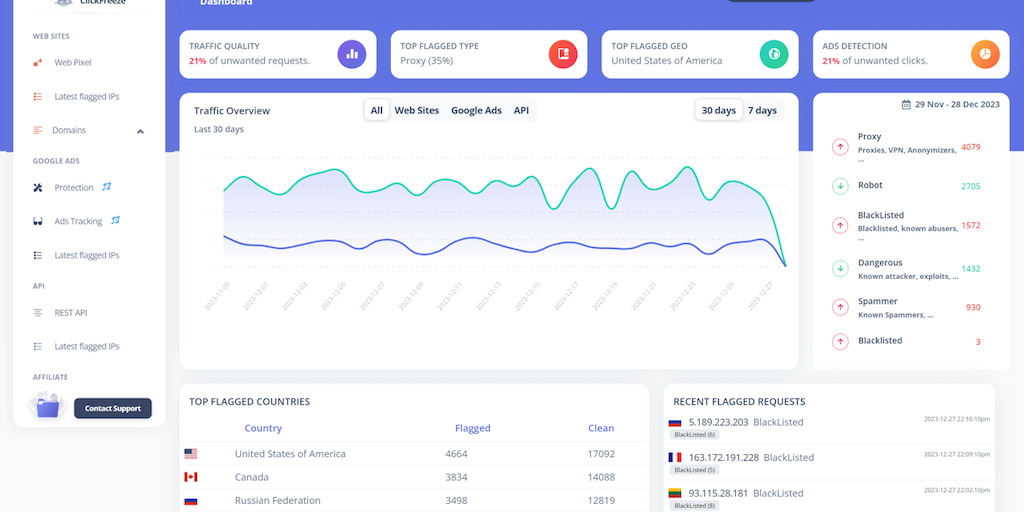Click the French flag beside 163.172.191.228
Viewport: 1024px width, 512px height.
pos(675,458)
